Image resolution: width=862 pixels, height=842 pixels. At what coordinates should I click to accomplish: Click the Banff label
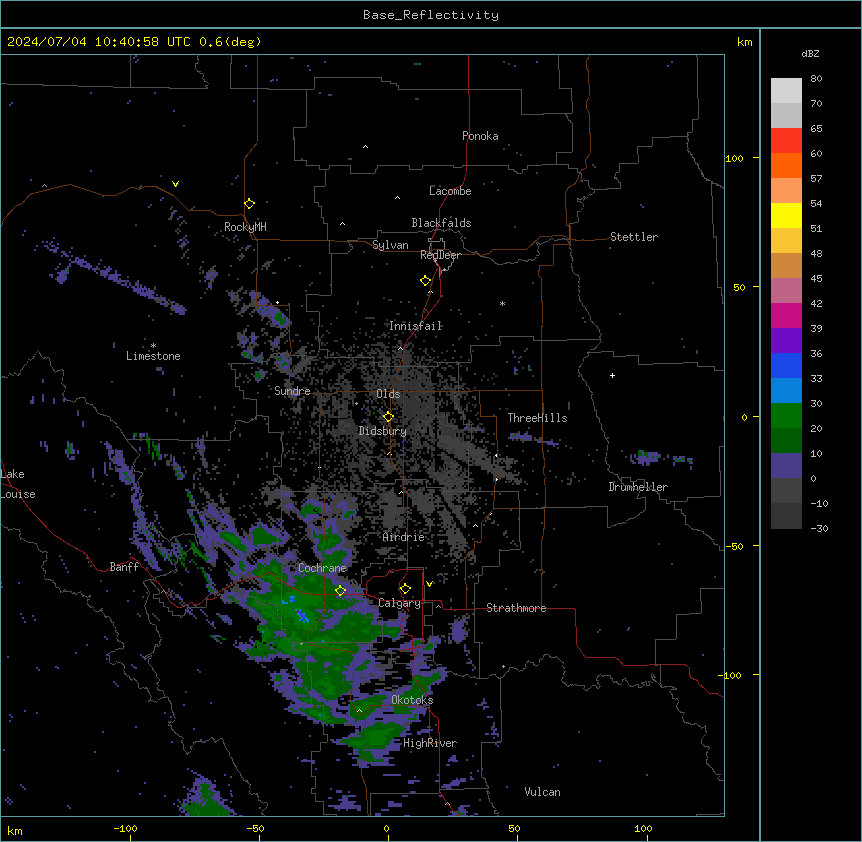[124, 567]
